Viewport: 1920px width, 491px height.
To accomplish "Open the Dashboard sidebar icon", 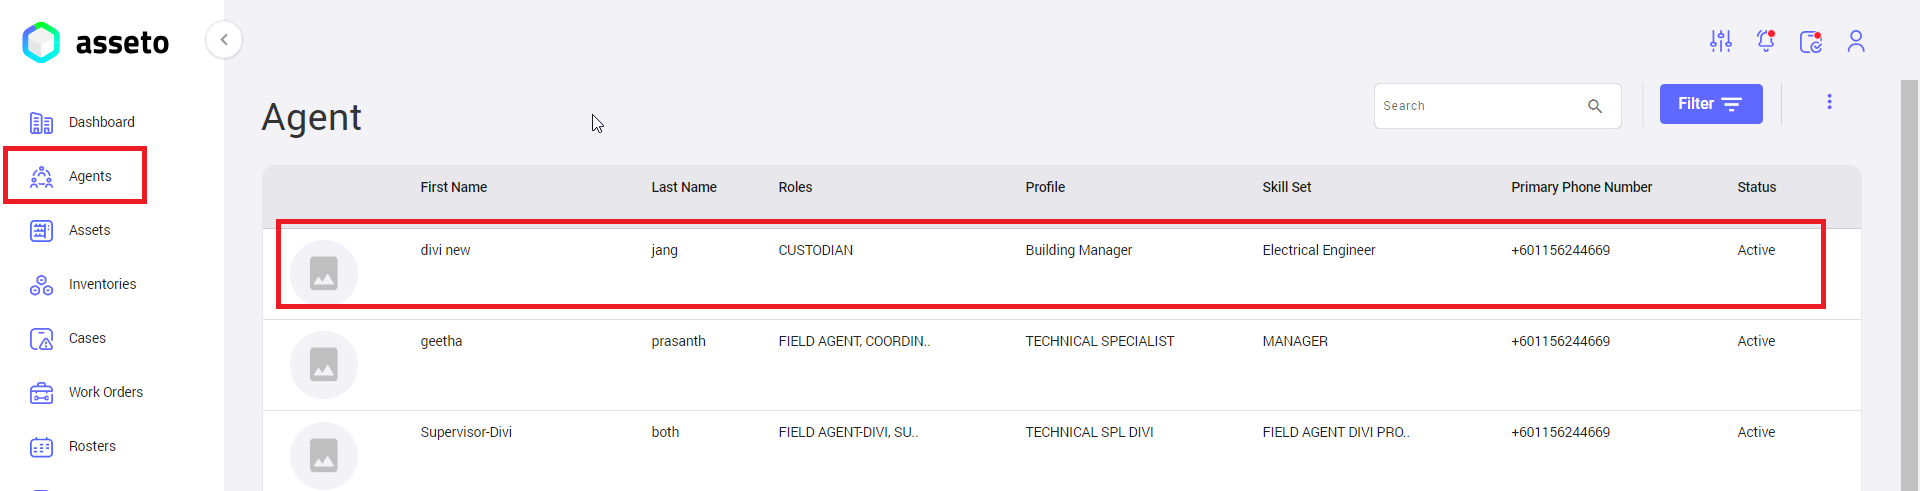I will 41,123.
